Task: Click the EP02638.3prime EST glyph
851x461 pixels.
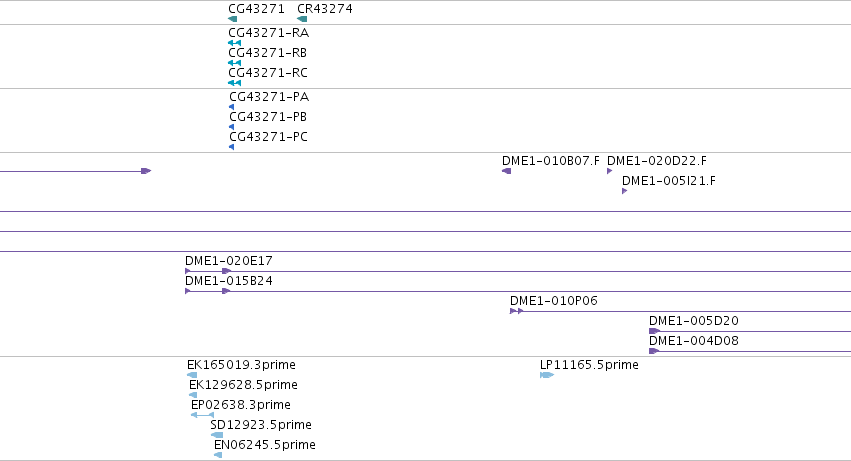Action: (202, 415)
